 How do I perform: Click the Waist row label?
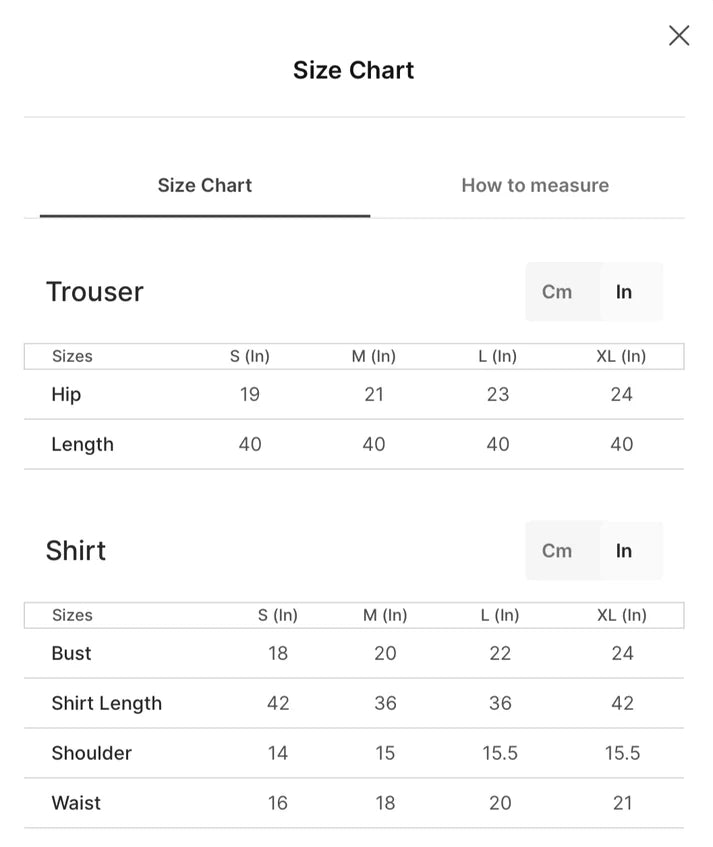pos(76,803)
